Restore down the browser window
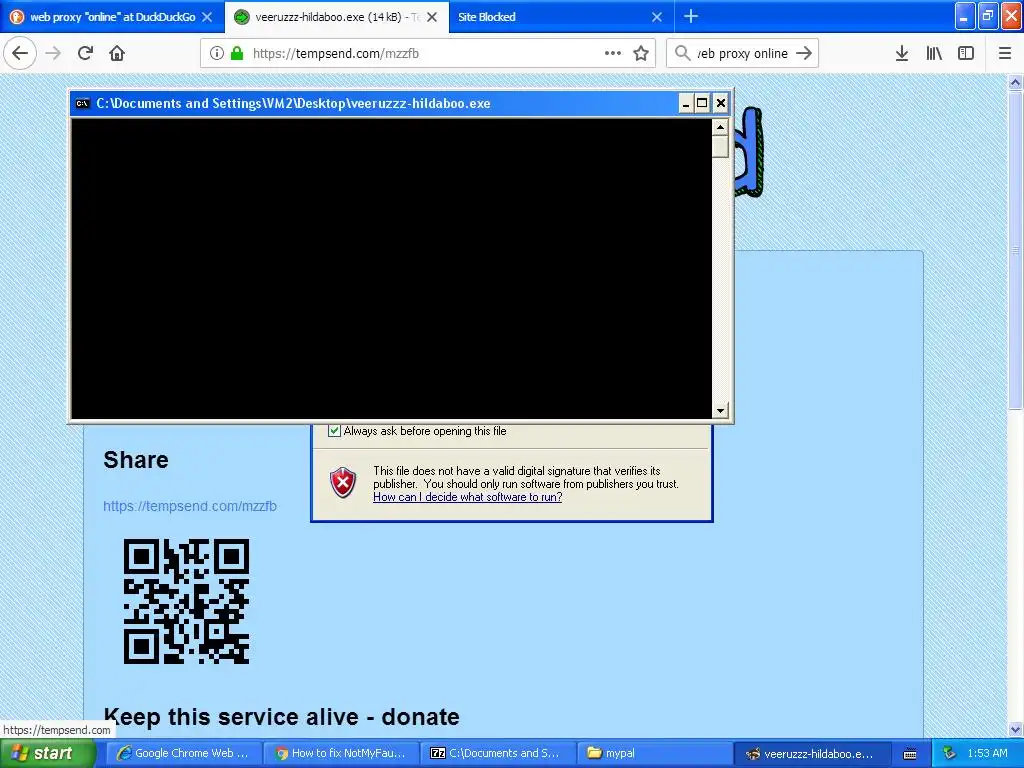The image size is (1024, 768). 988,16
